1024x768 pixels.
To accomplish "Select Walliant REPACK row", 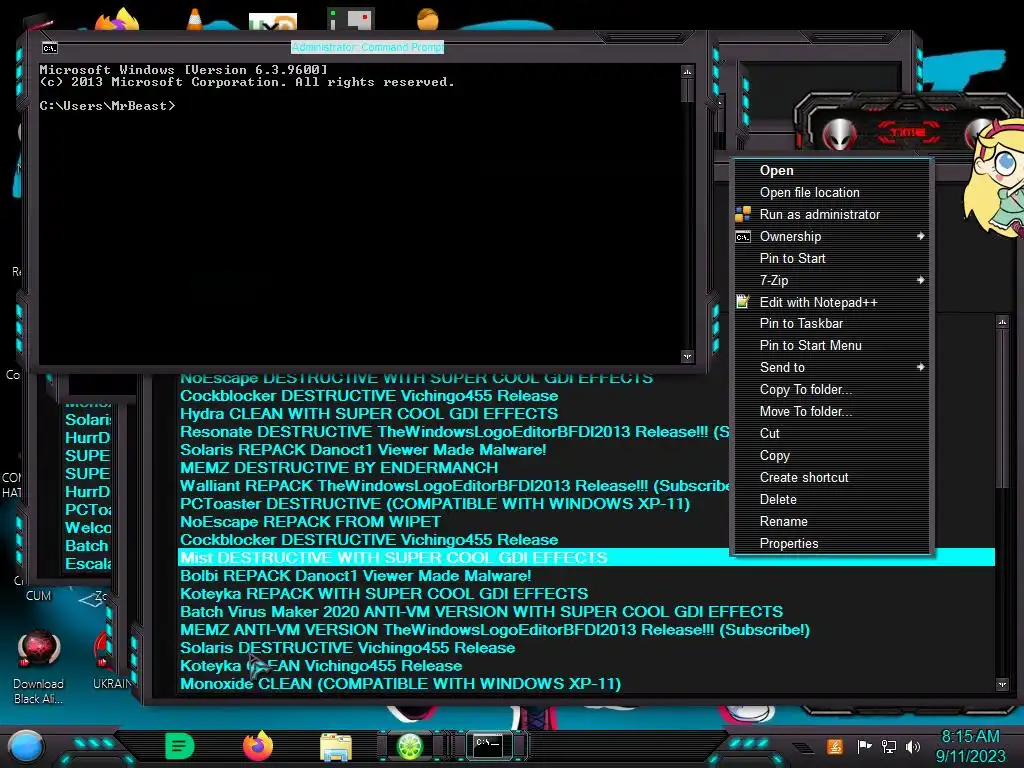I will (x=455, y=486).
